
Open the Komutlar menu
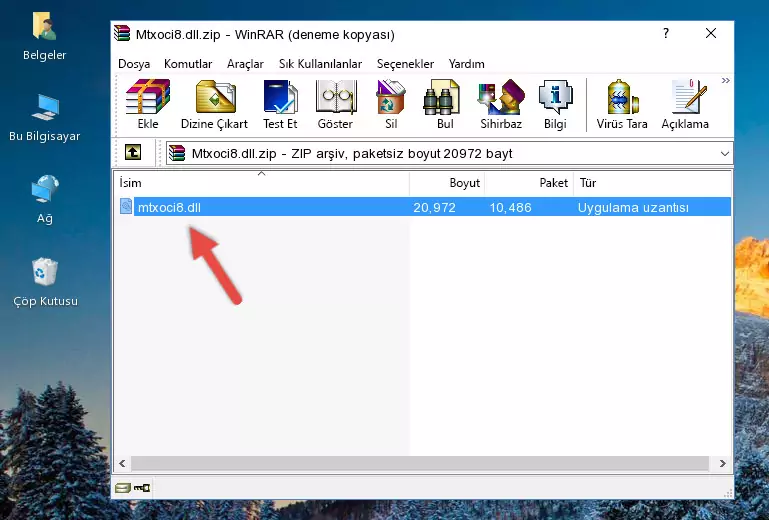coord(188,64)
